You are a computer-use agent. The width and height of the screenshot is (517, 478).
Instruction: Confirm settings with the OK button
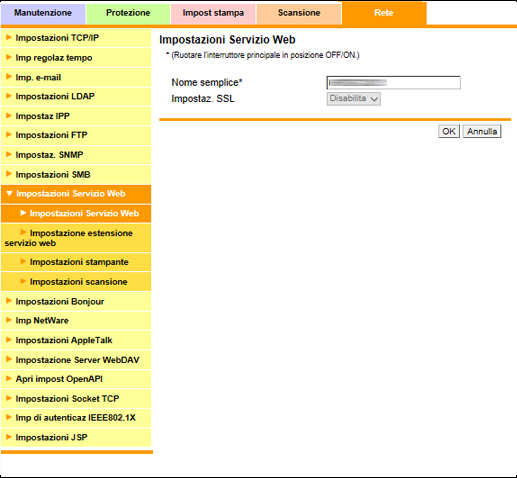(x=449, y=131)
